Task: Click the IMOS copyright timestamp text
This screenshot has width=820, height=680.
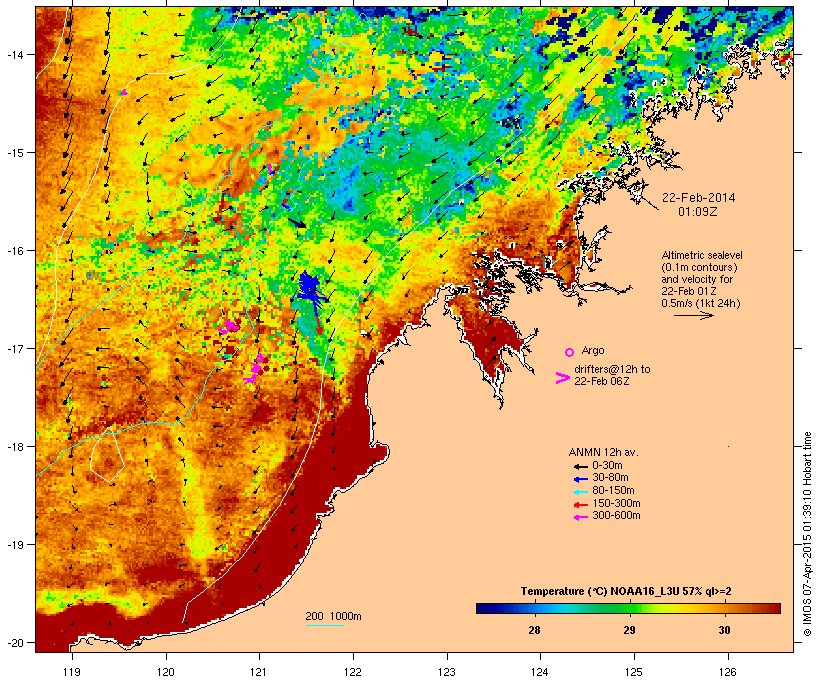Action: [x=807, y=534]
